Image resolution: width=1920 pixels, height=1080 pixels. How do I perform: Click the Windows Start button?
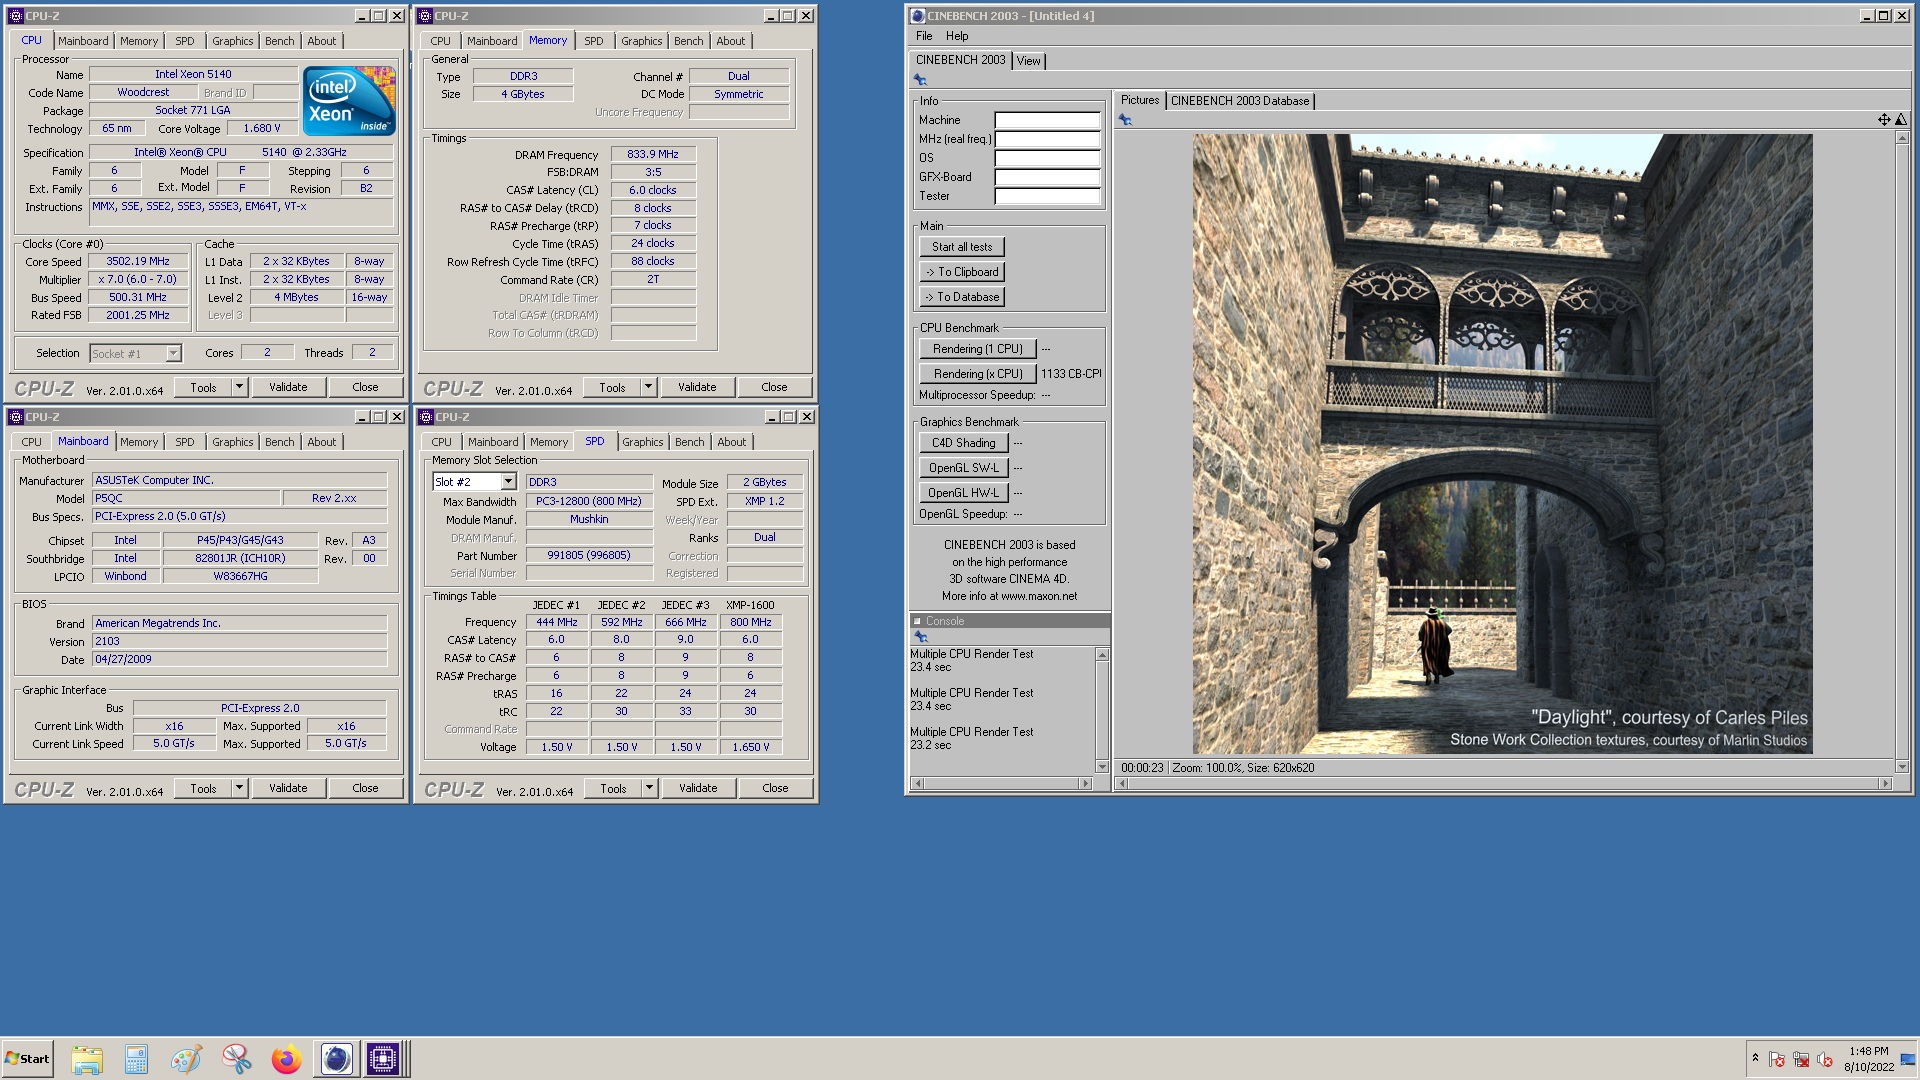pyautogui.click(x=27, y=1059)
